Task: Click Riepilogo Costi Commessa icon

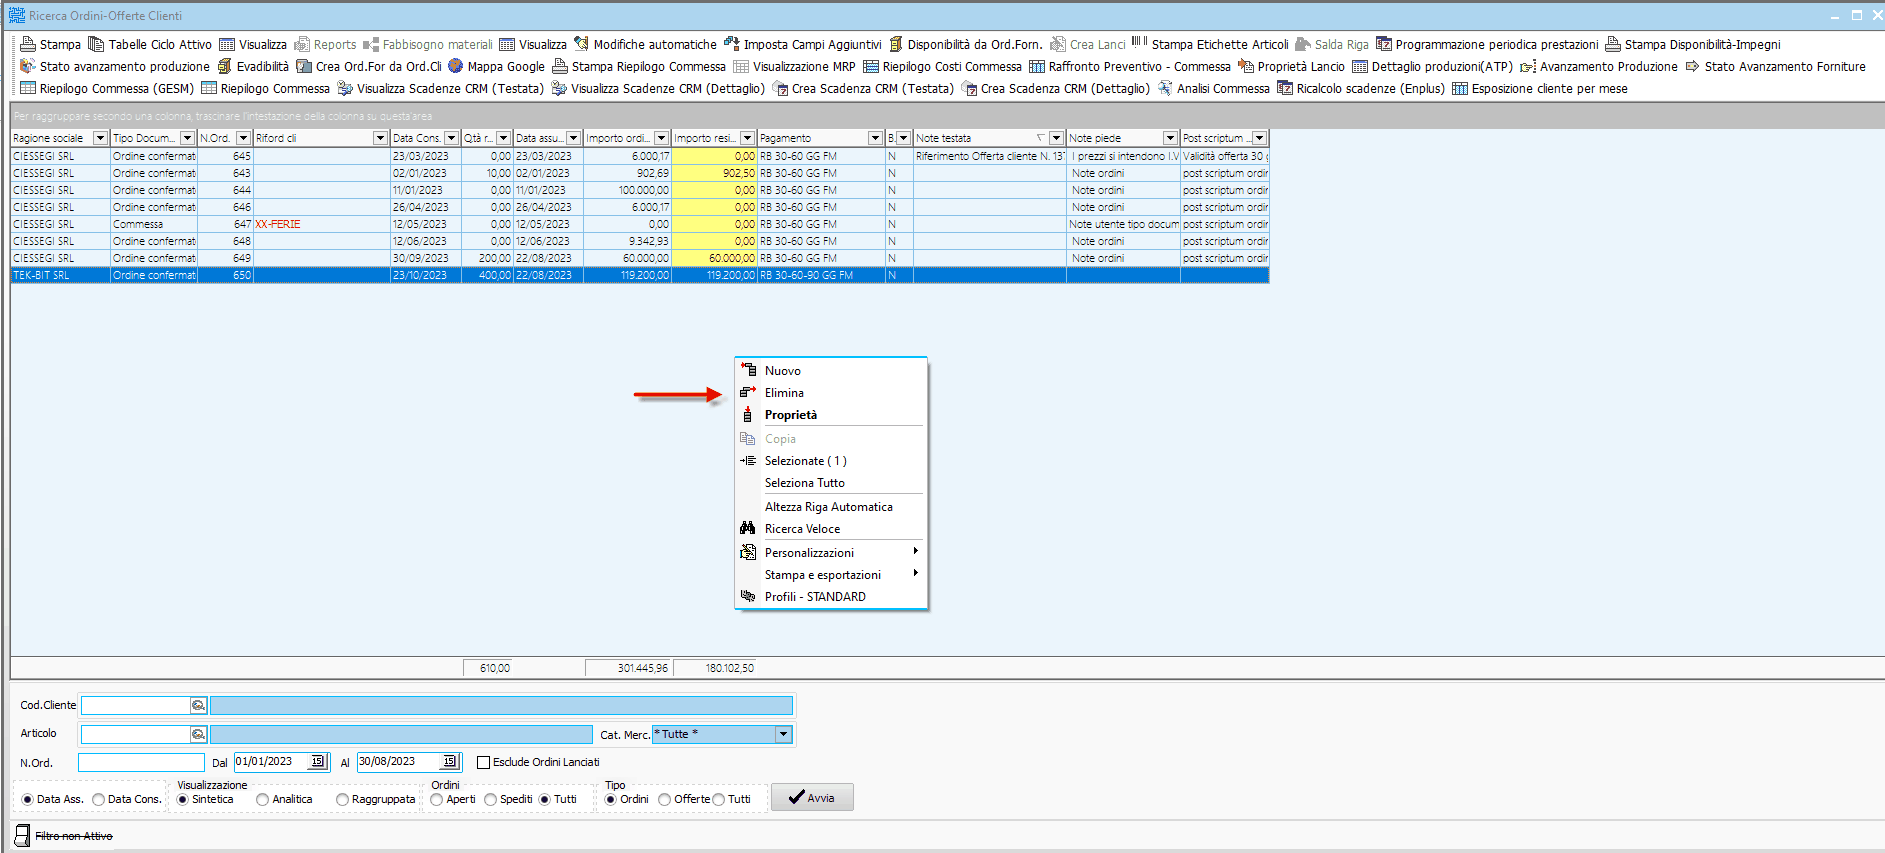Action: pyautogui.click(x=871, y=66)
